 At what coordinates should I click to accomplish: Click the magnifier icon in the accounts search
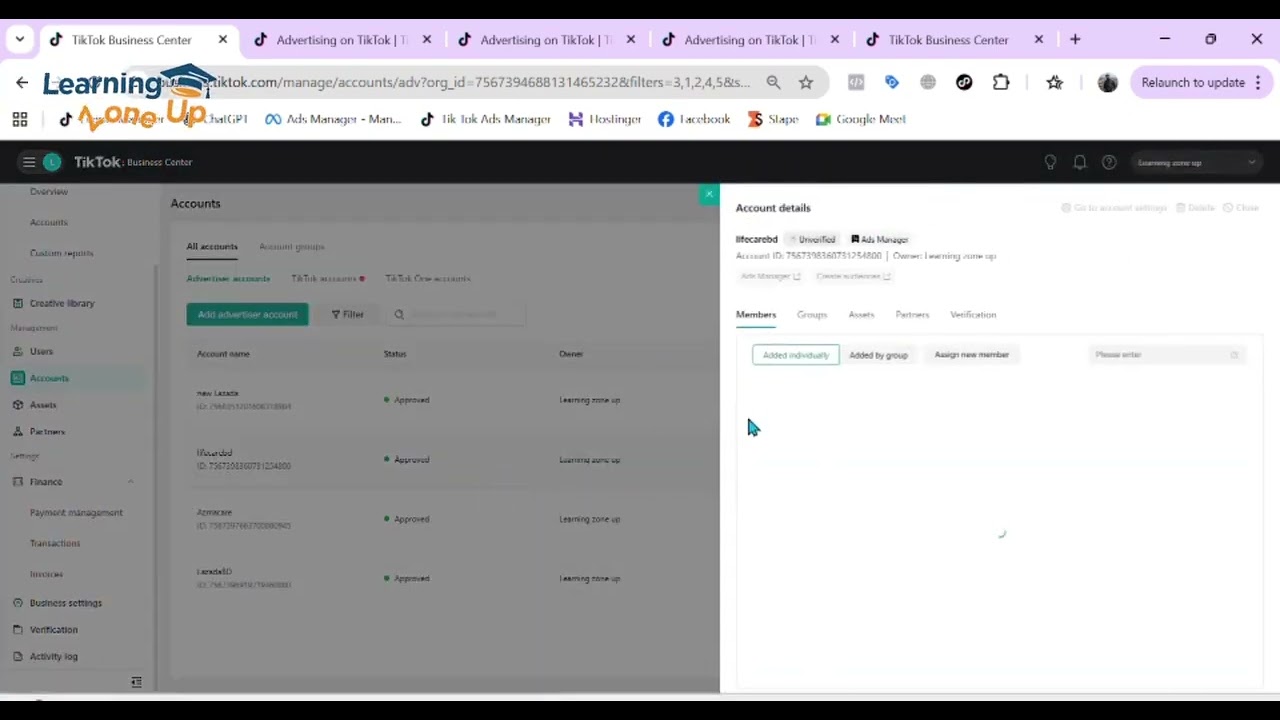pos(399,314)
